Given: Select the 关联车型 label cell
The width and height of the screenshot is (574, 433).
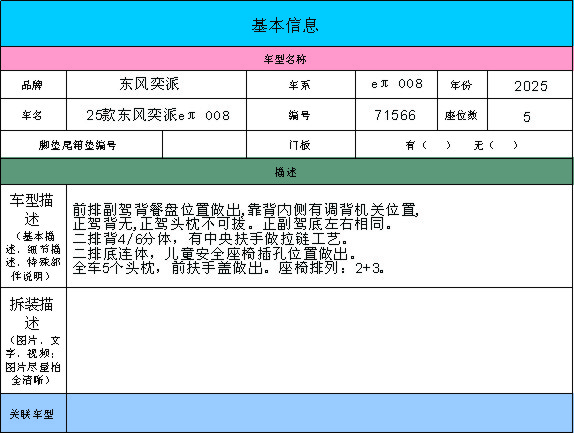Looking at the screenshot, I should click(33, 413).
